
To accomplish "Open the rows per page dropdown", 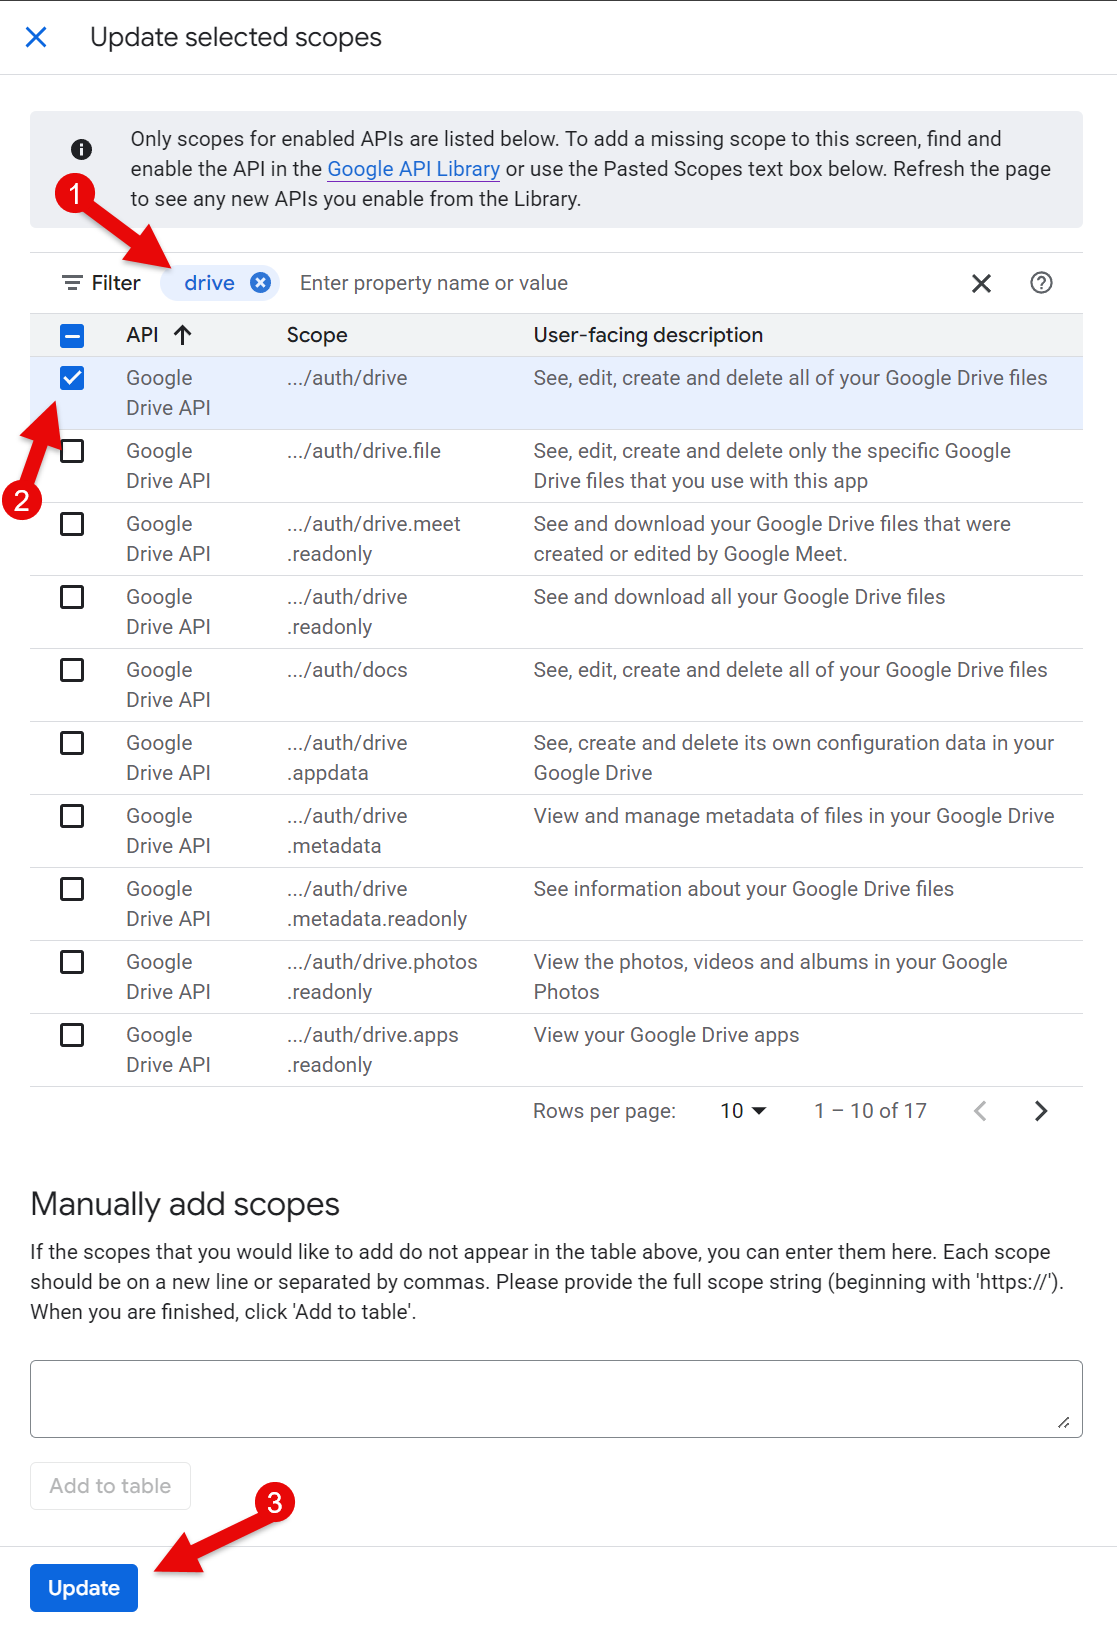I will [743, 1111].
